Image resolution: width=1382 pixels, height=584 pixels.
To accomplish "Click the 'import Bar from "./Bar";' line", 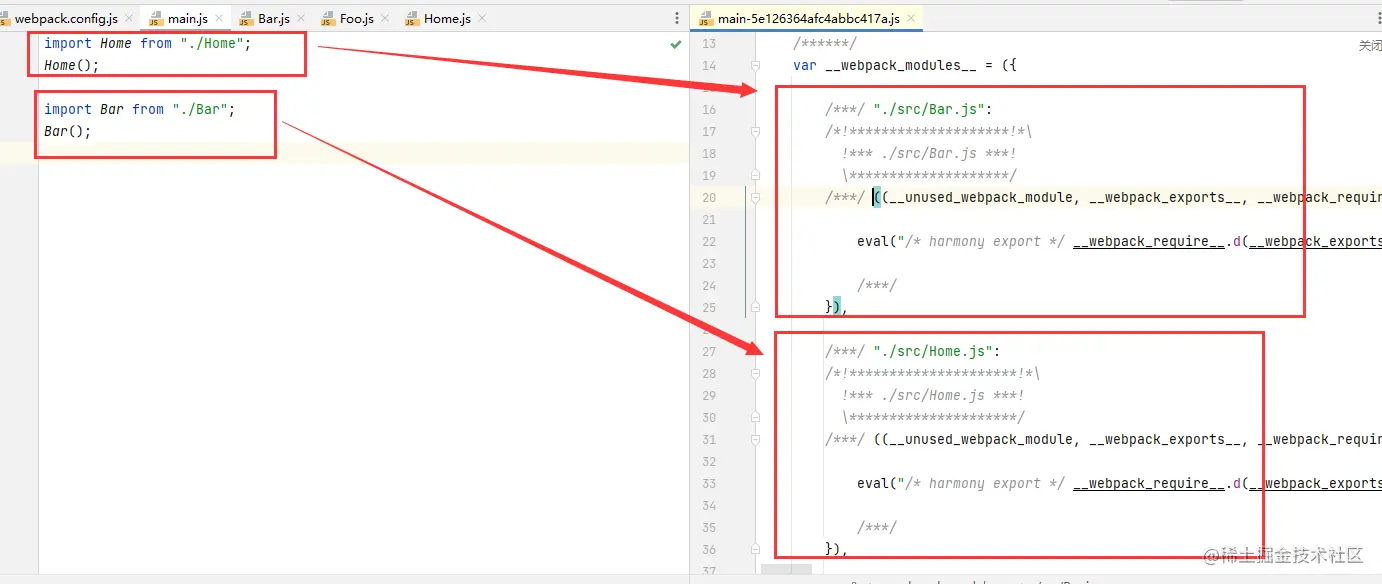I will [139, 110].
